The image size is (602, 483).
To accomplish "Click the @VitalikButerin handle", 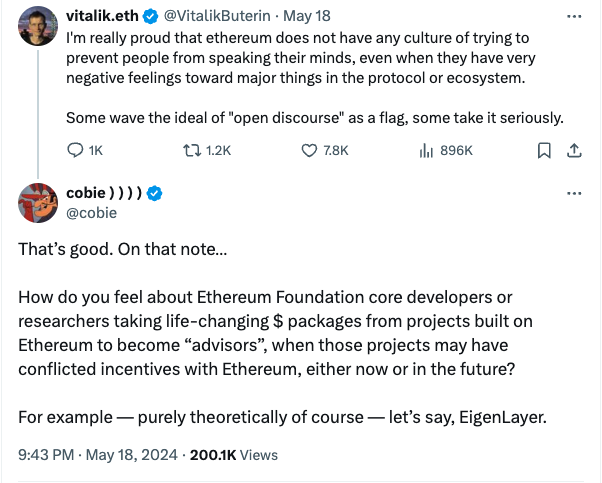I will pyautogui.click(x=224, y=18).
